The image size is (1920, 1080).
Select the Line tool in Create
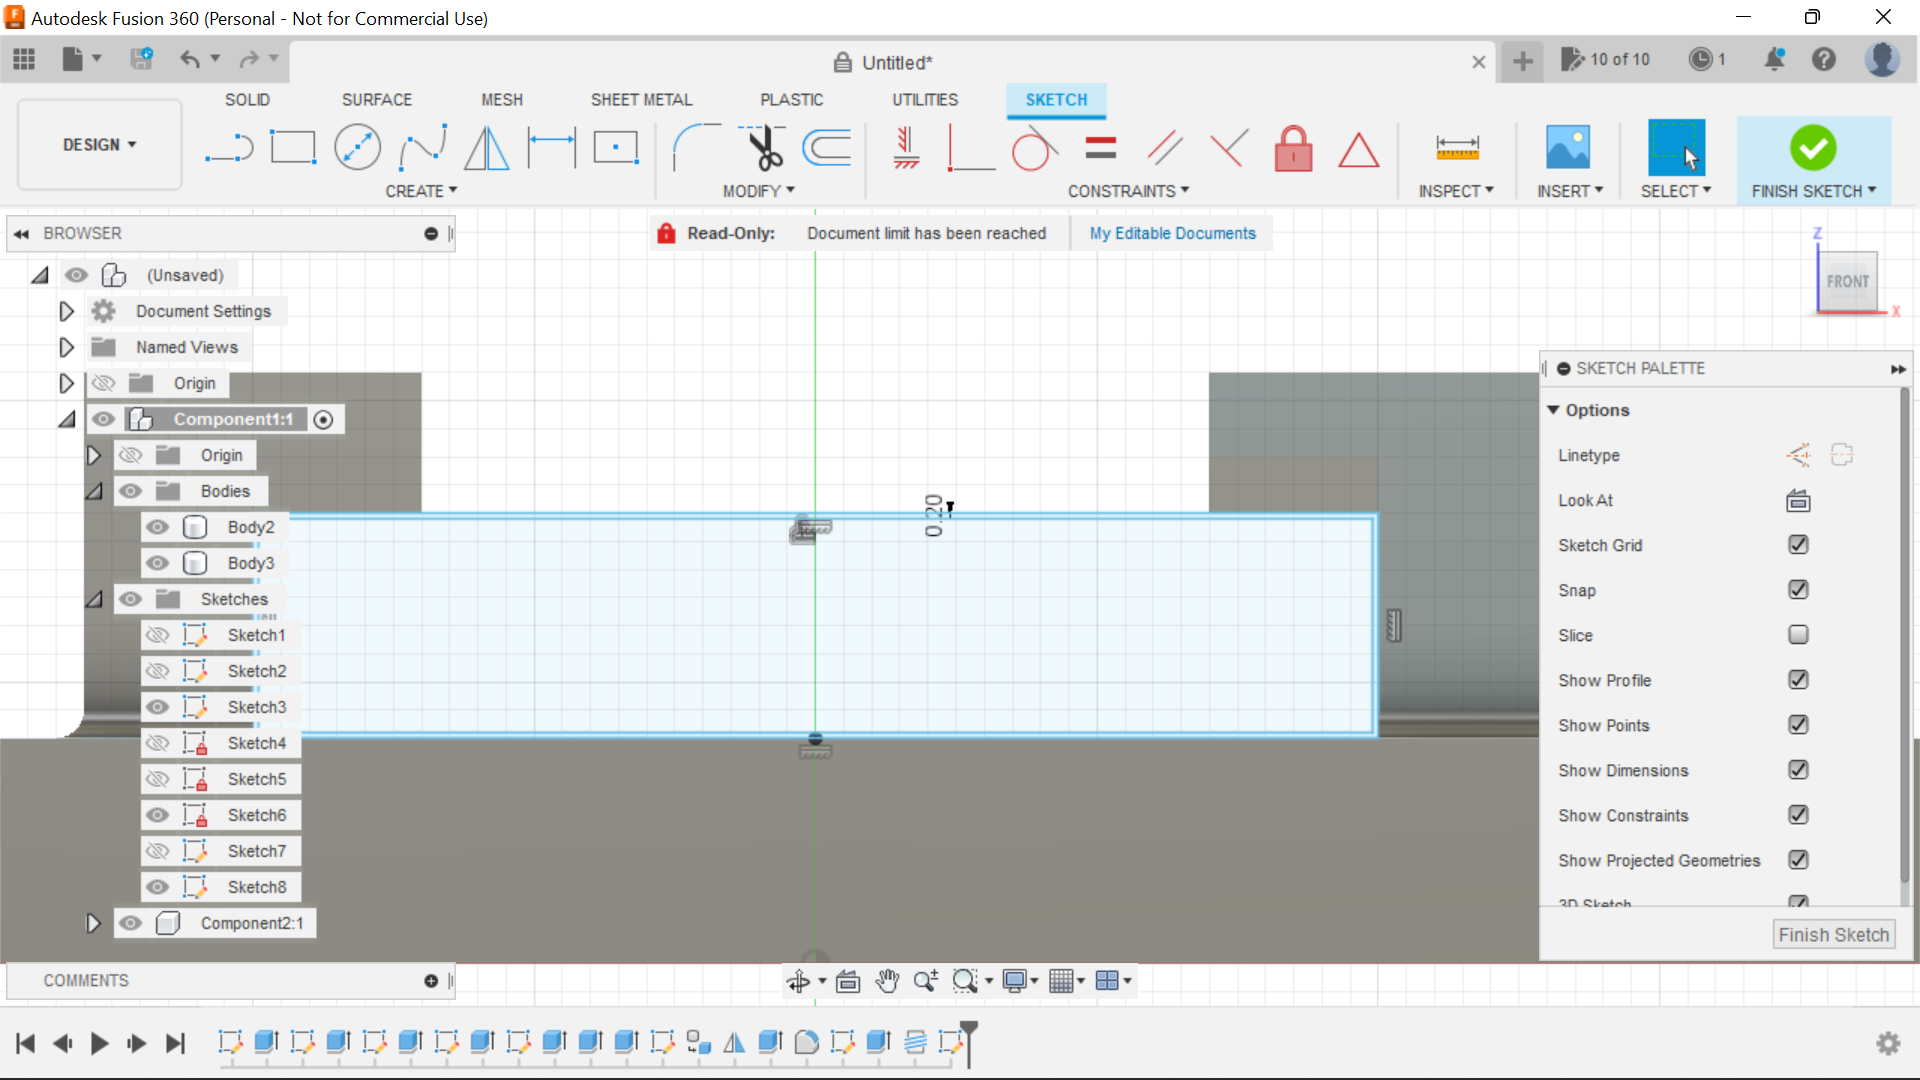229,148
